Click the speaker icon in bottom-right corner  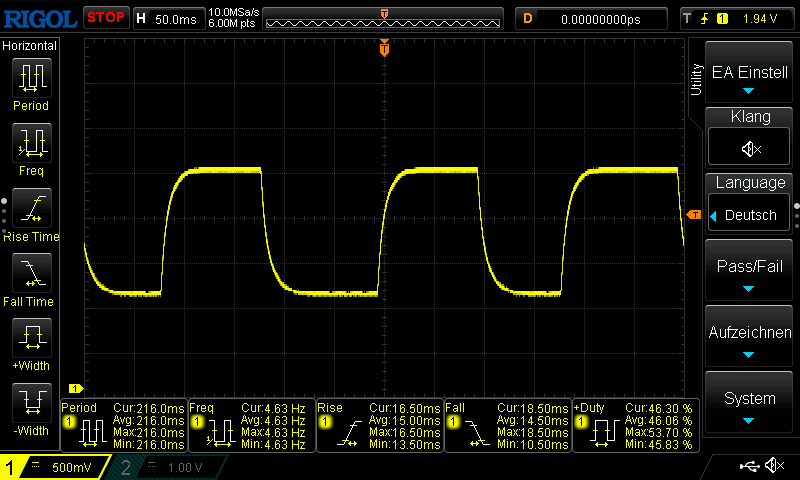774,465
